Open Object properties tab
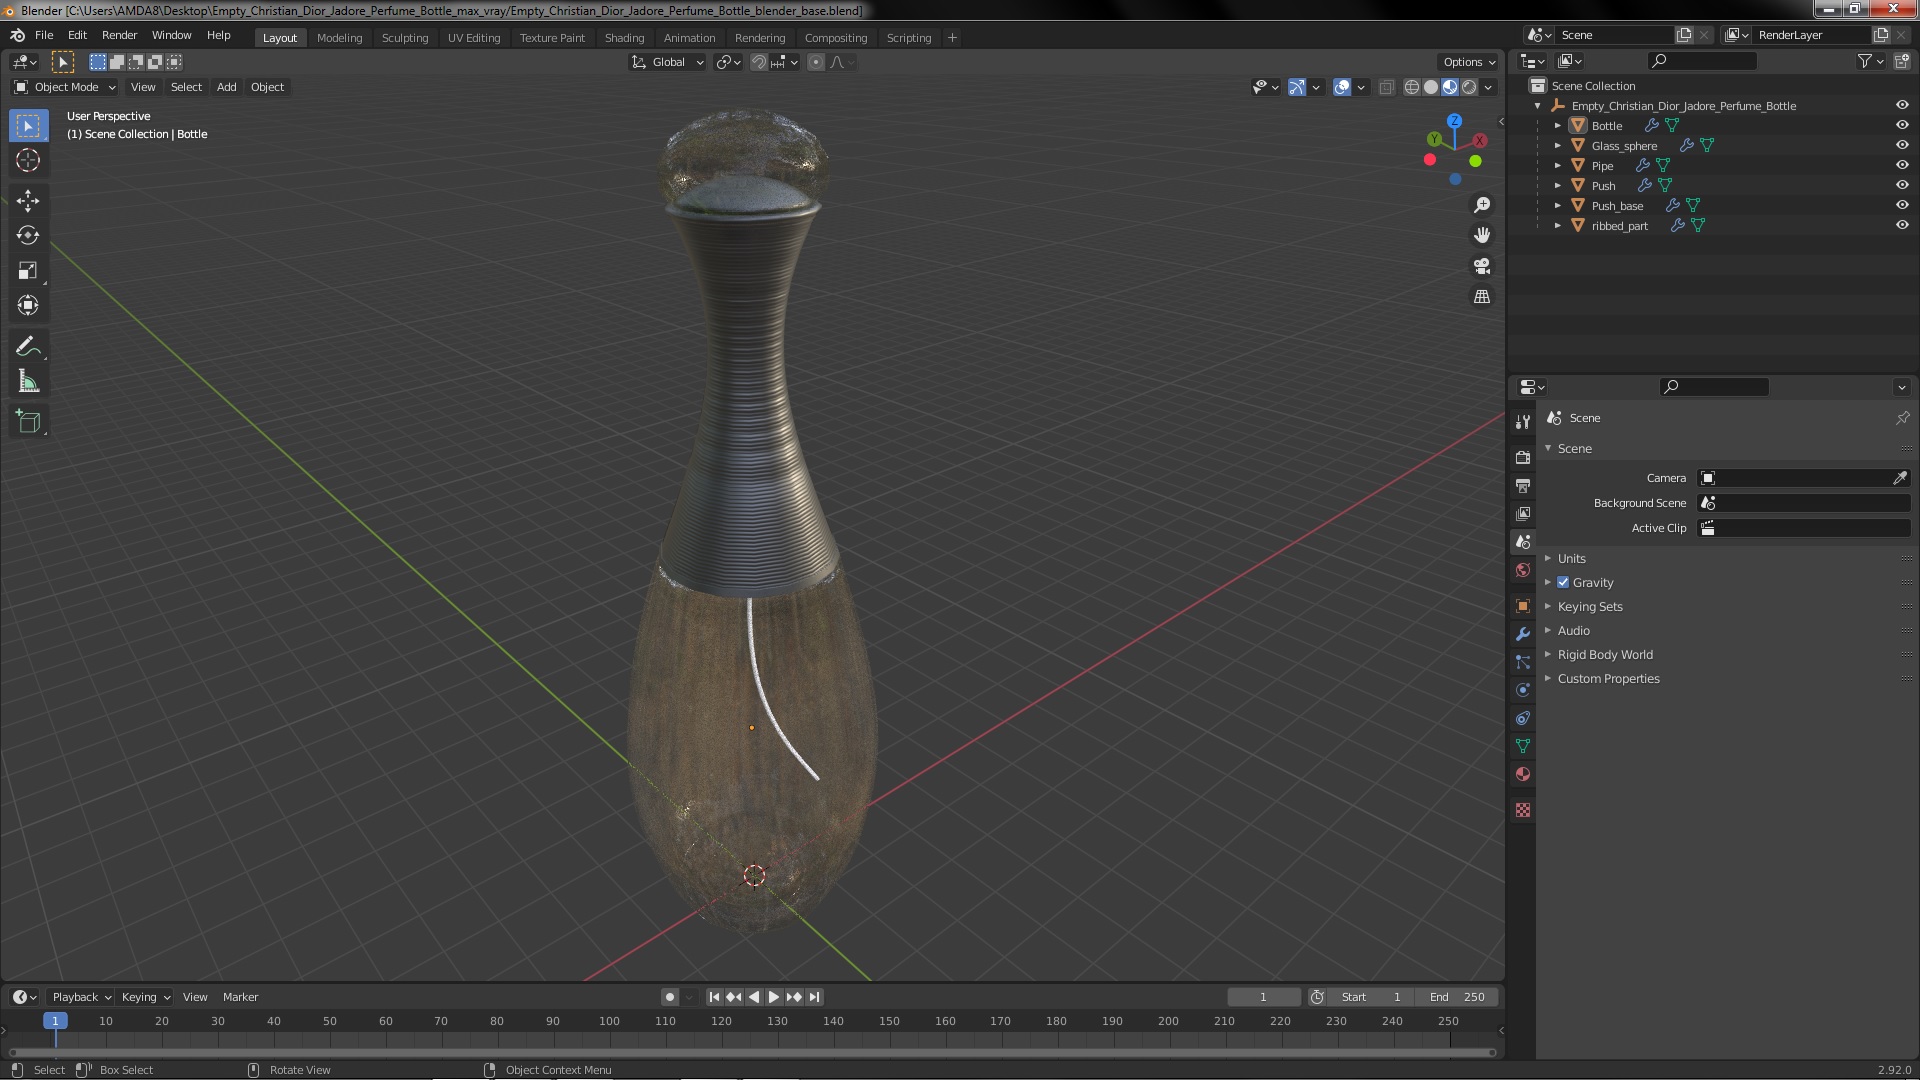This screenshot has width=1920, height=1080. point(1522,606)
